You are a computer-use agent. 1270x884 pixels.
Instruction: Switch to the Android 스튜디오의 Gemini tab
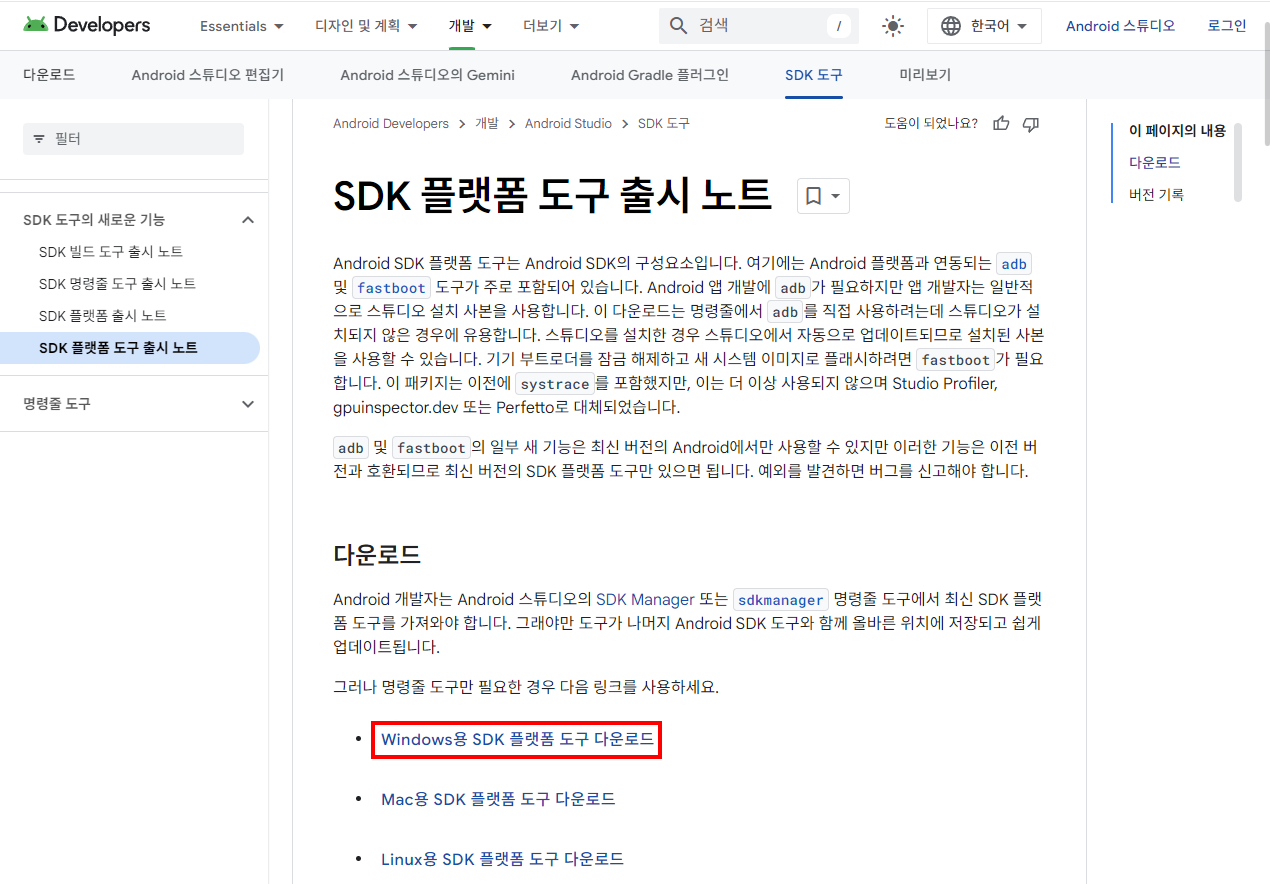[428, 75]
